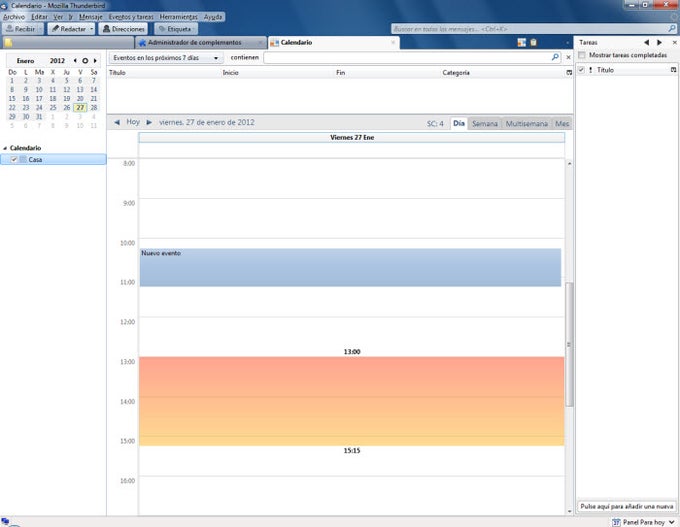Open the Editar menu

39,17
